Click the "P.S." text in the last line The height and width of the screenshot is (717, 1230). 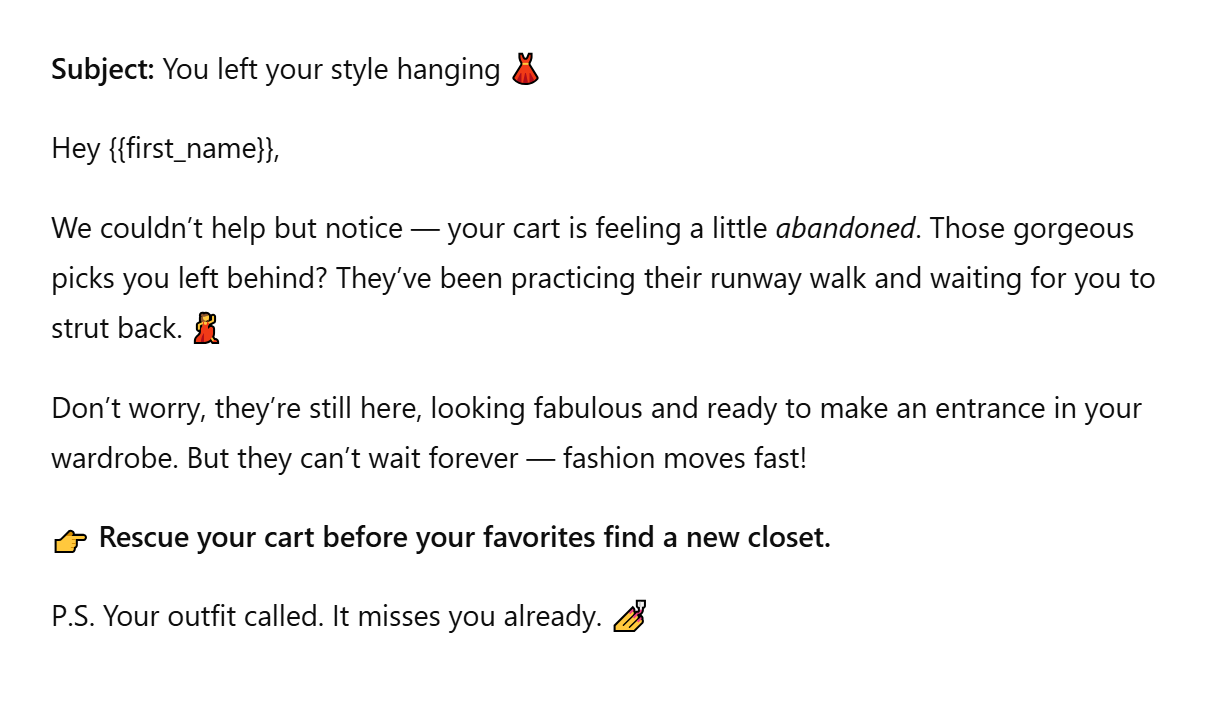(x=73, y=617)
